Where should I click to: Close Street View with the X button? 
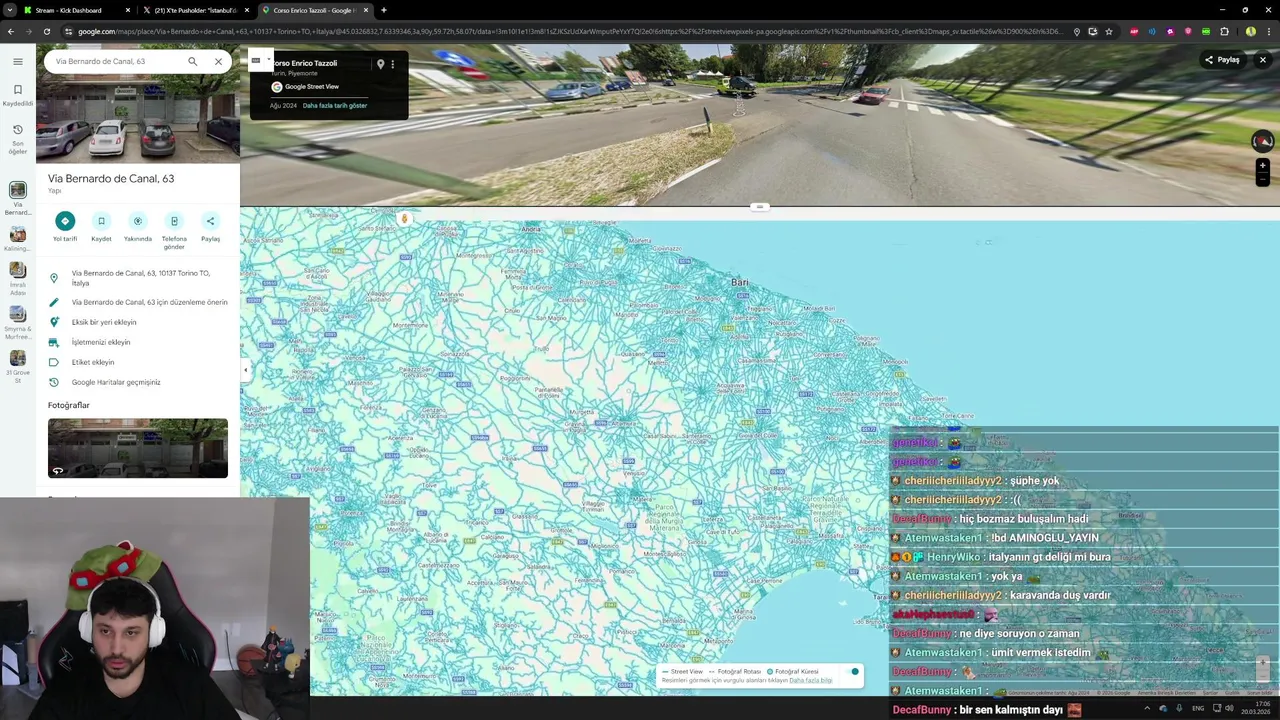1263,60
